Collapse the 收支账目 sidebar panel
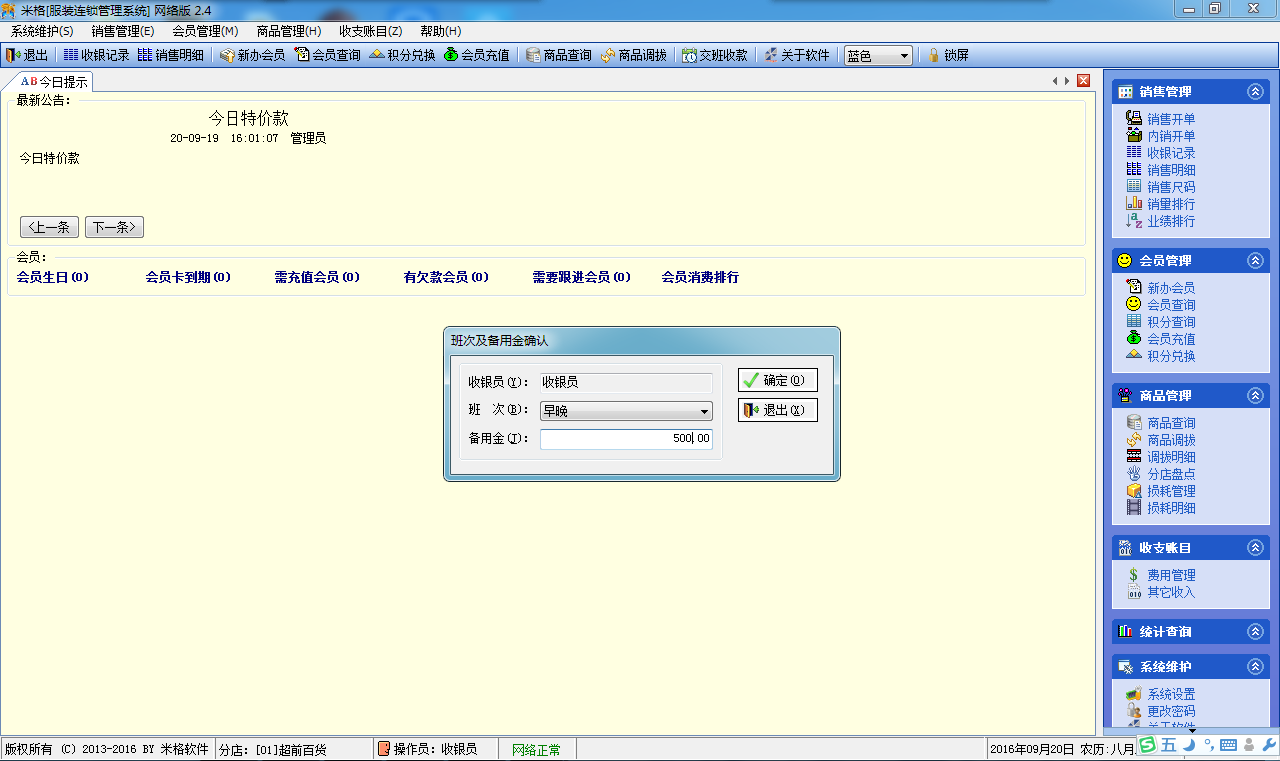Screen dimensions: 1280x761 tap(1255, 548)
